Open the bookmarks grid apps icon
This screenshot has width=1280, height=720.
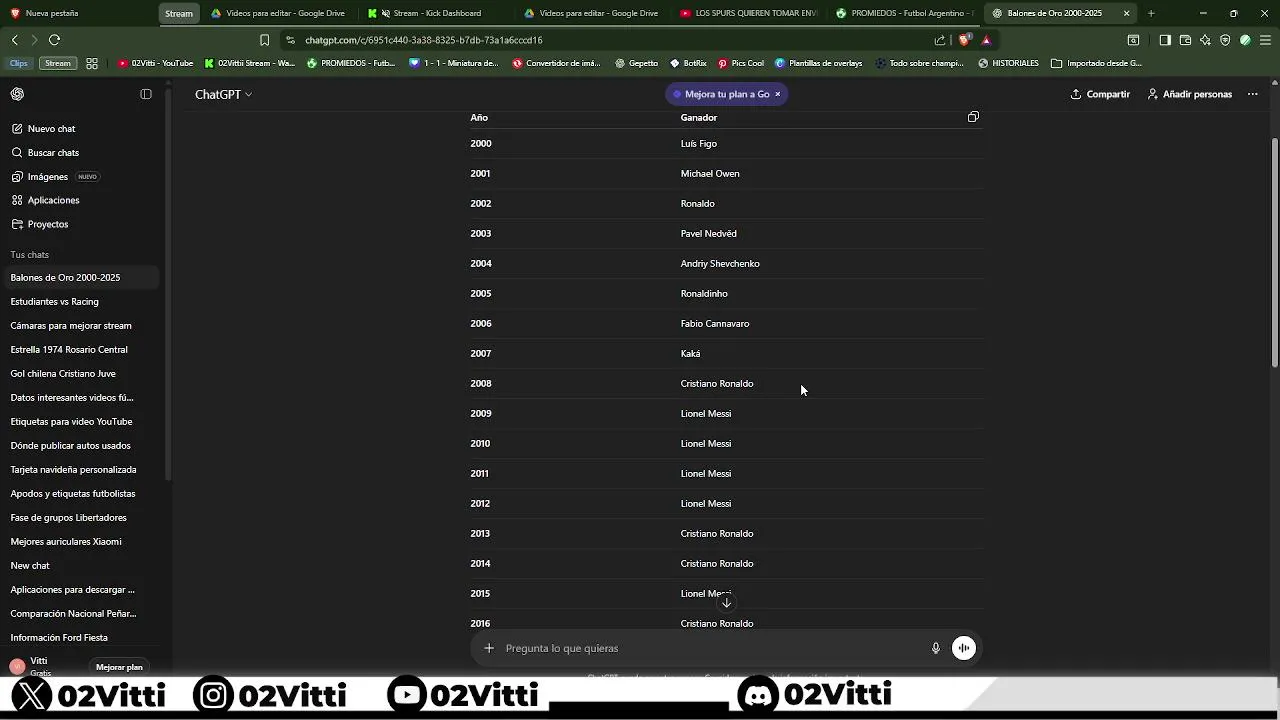click(x=92, y=63)
